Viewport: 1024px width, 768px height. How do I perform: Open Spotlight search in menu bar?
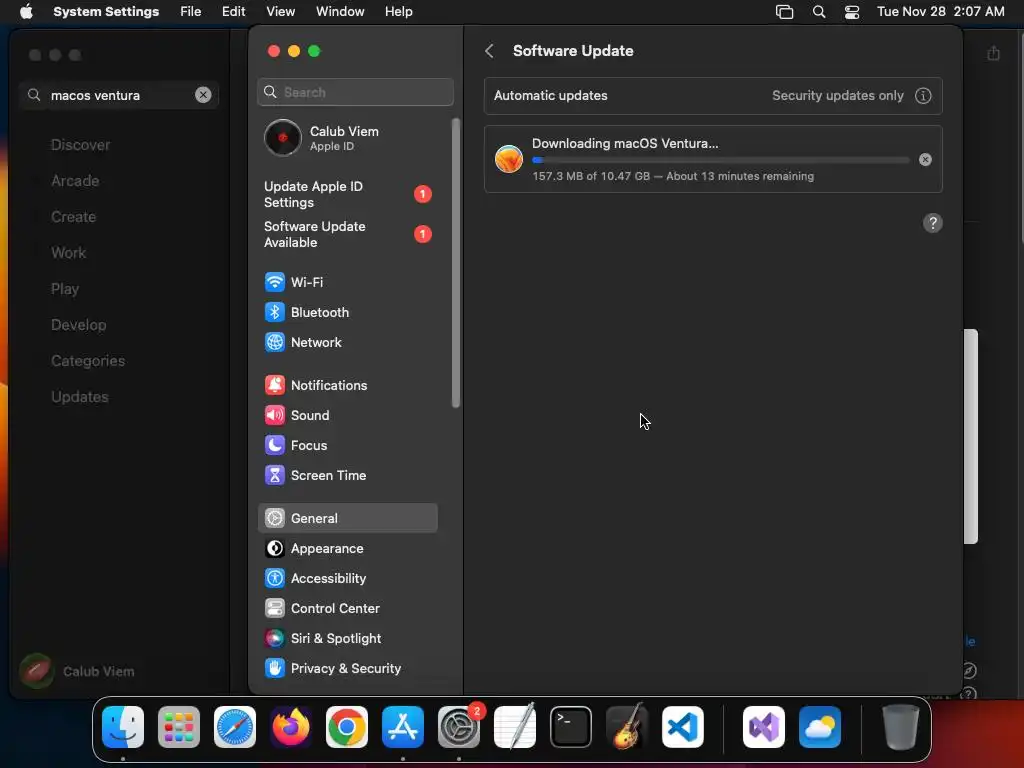pos(819,12)
